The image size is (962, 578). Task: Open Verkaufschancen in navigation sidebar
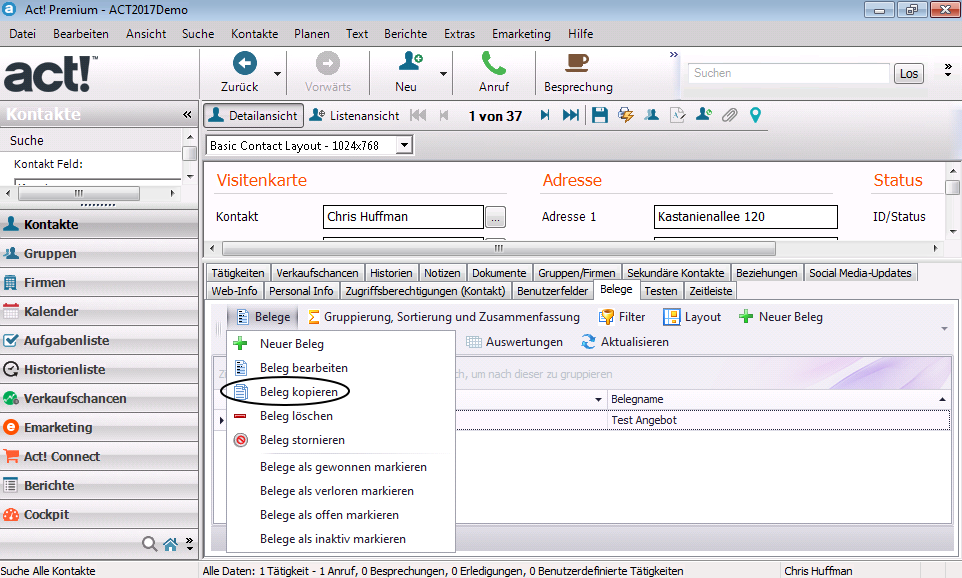pos(99,398)
